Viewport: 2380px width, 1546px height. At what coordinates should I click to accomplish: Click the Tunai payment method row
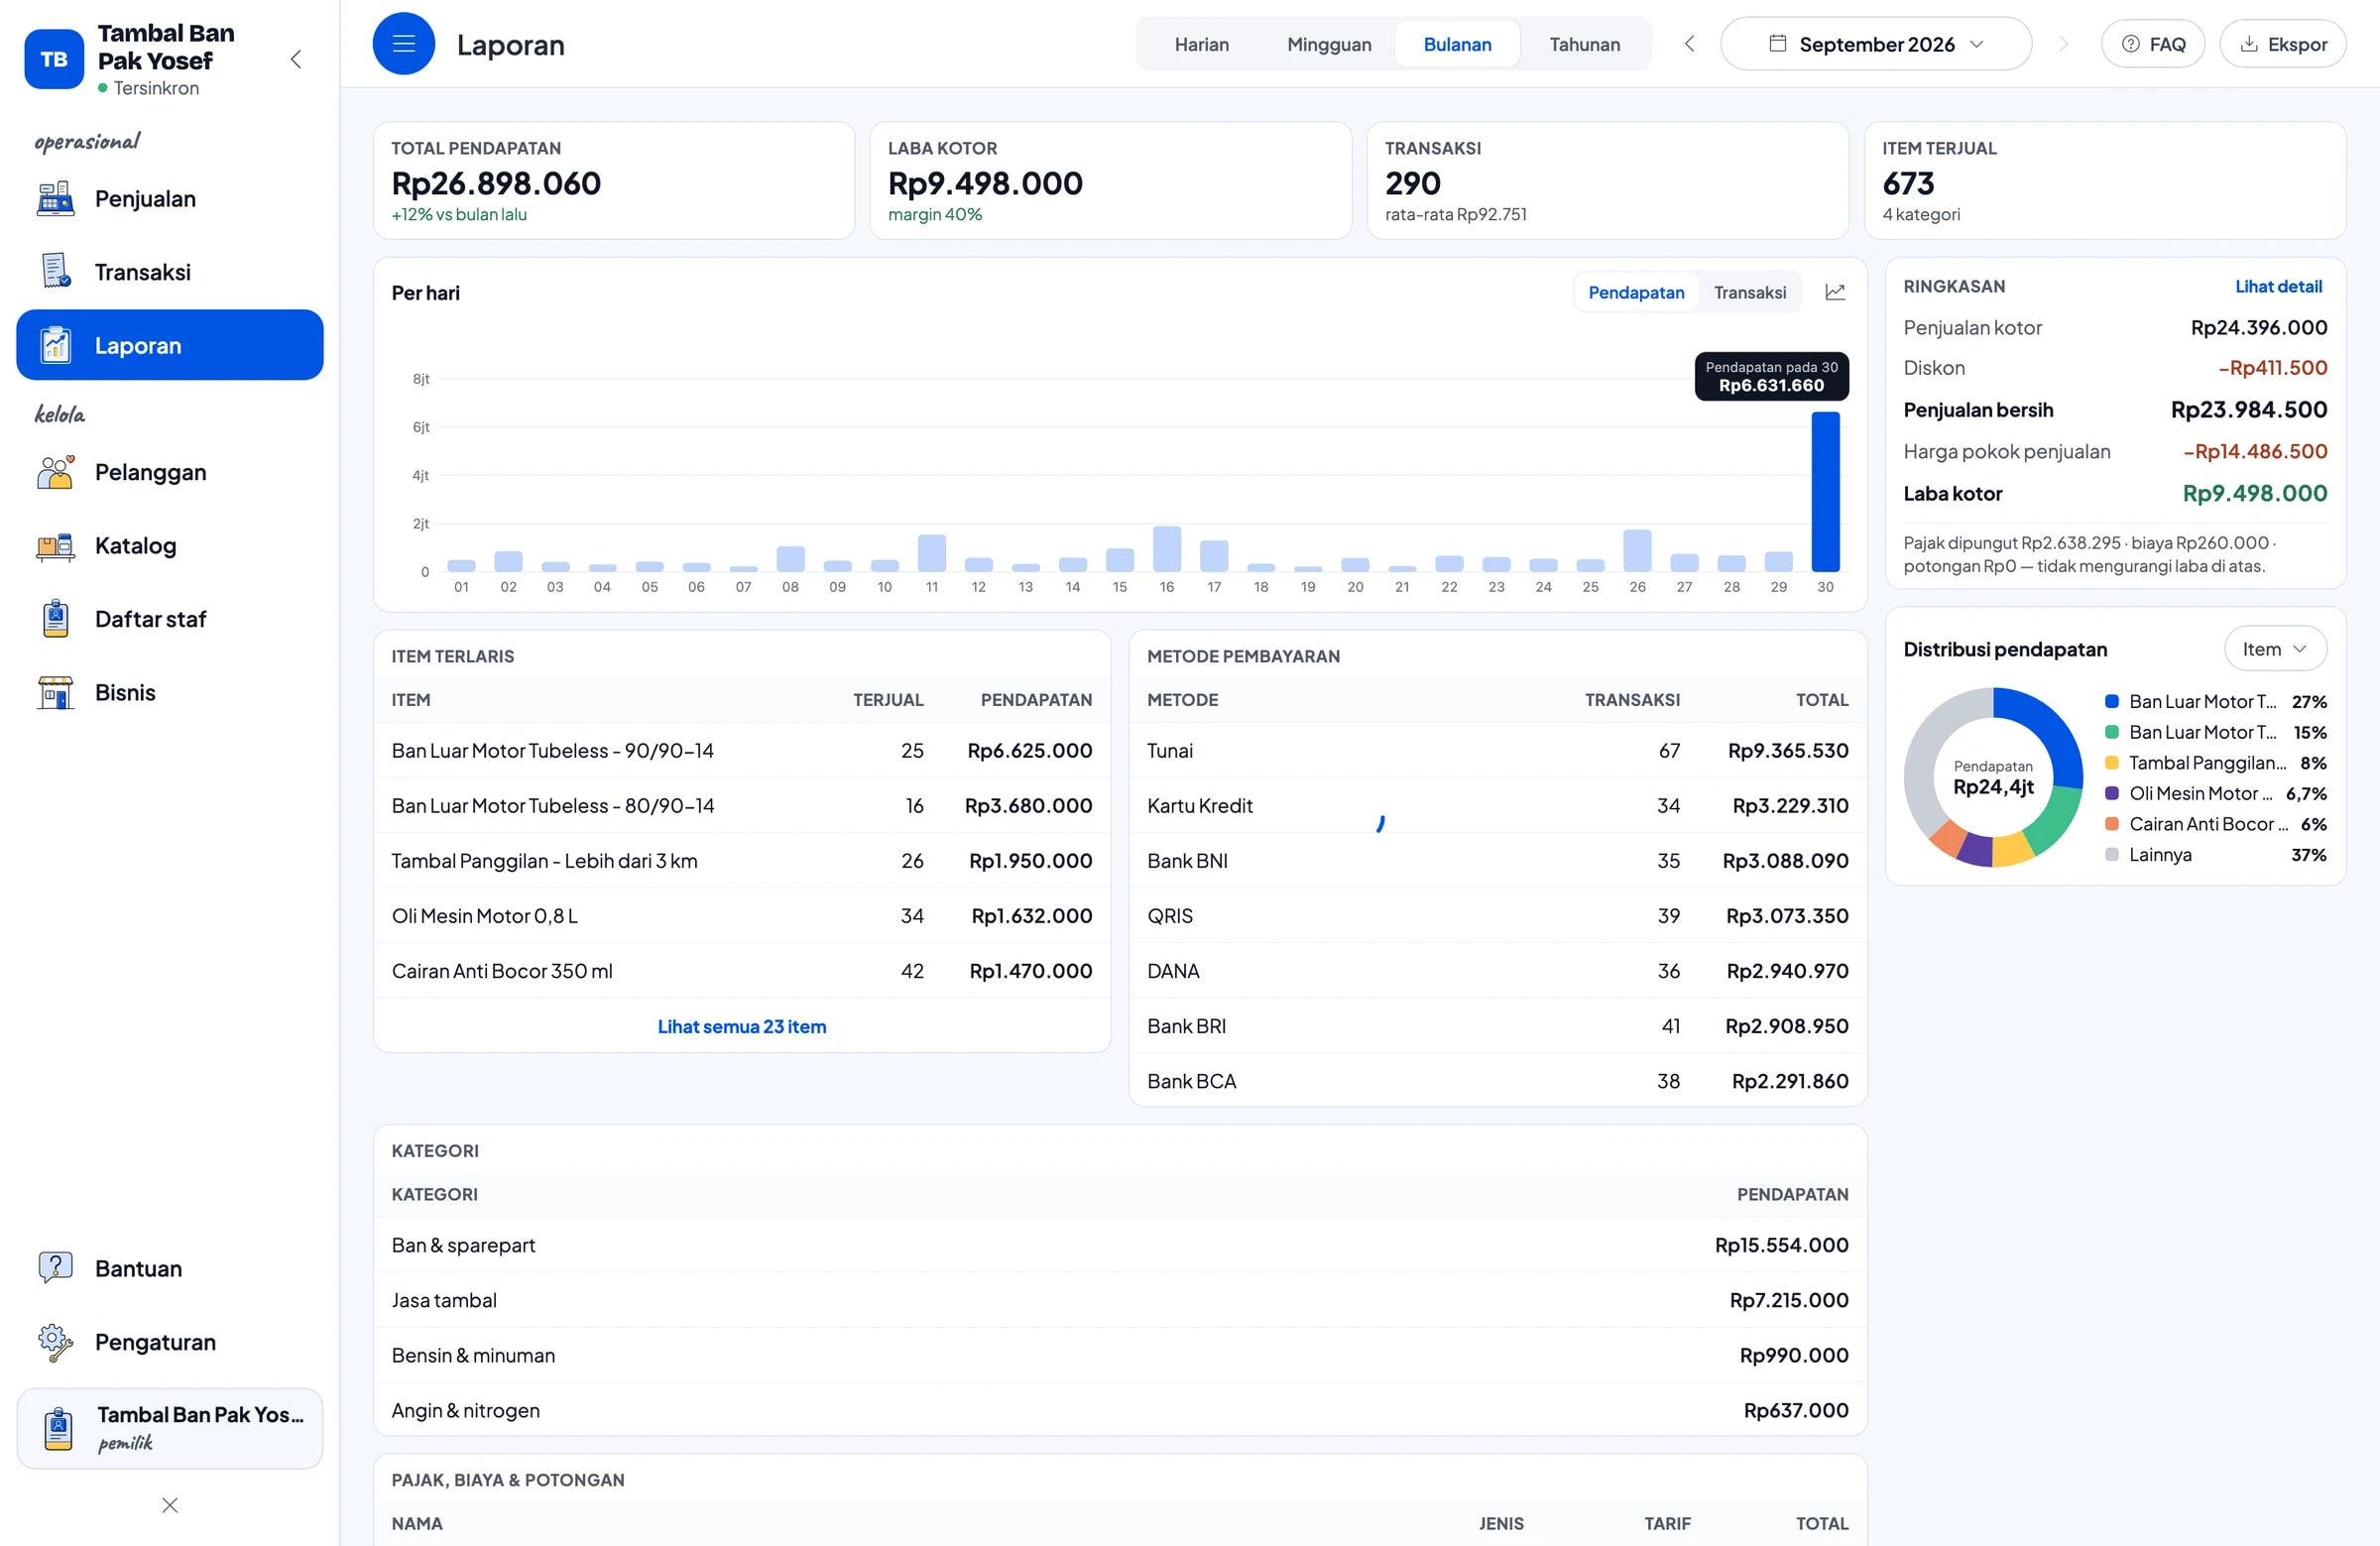point(1497,751)
